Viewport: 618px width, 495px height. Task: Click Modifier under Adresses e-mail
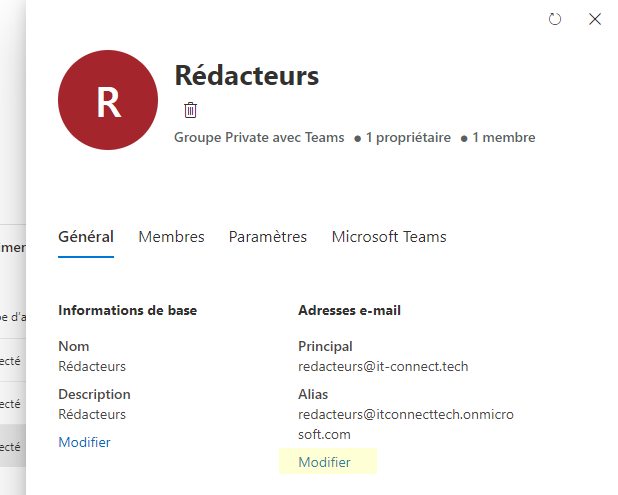[x=324, y=462]
